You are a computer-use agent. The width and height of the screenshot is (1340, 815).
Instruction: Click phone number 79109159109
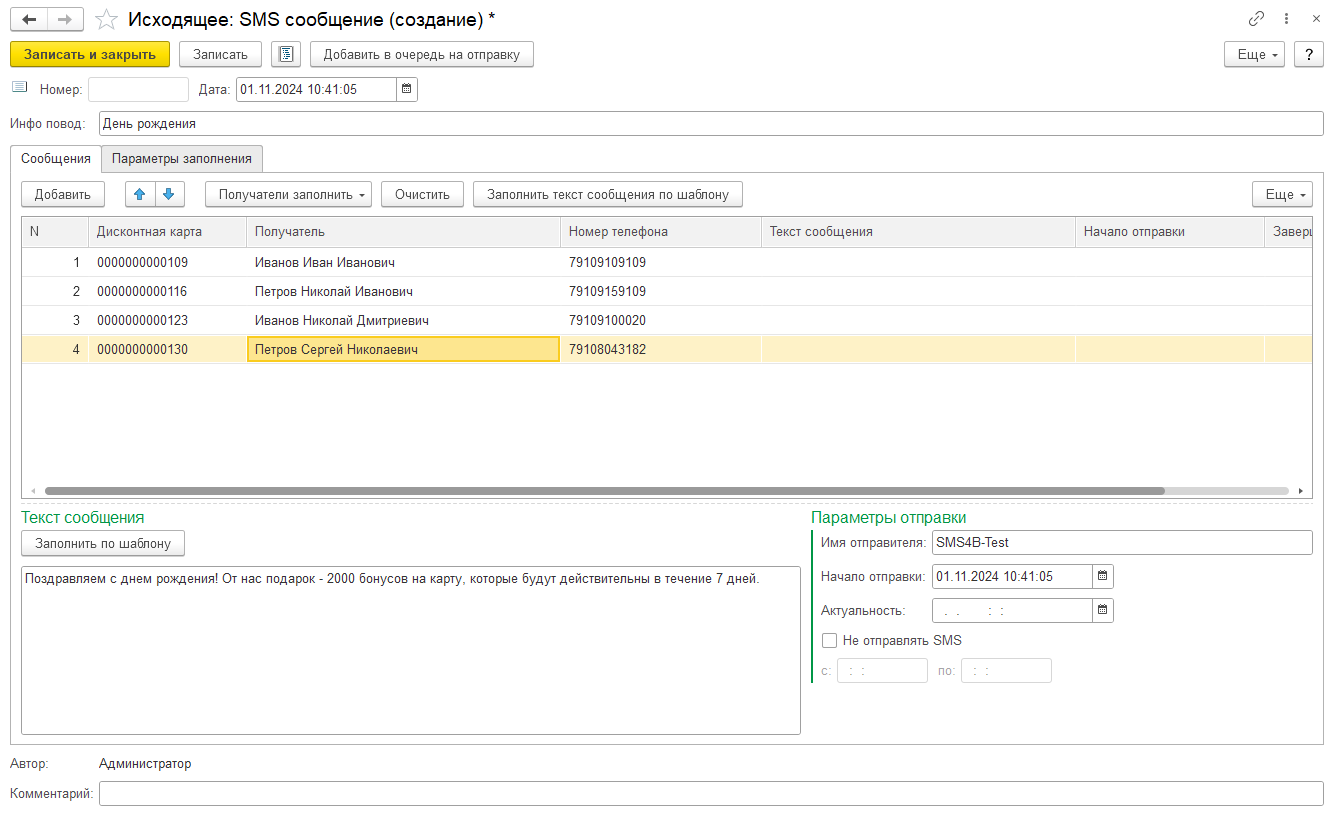[x=607, y=292]
